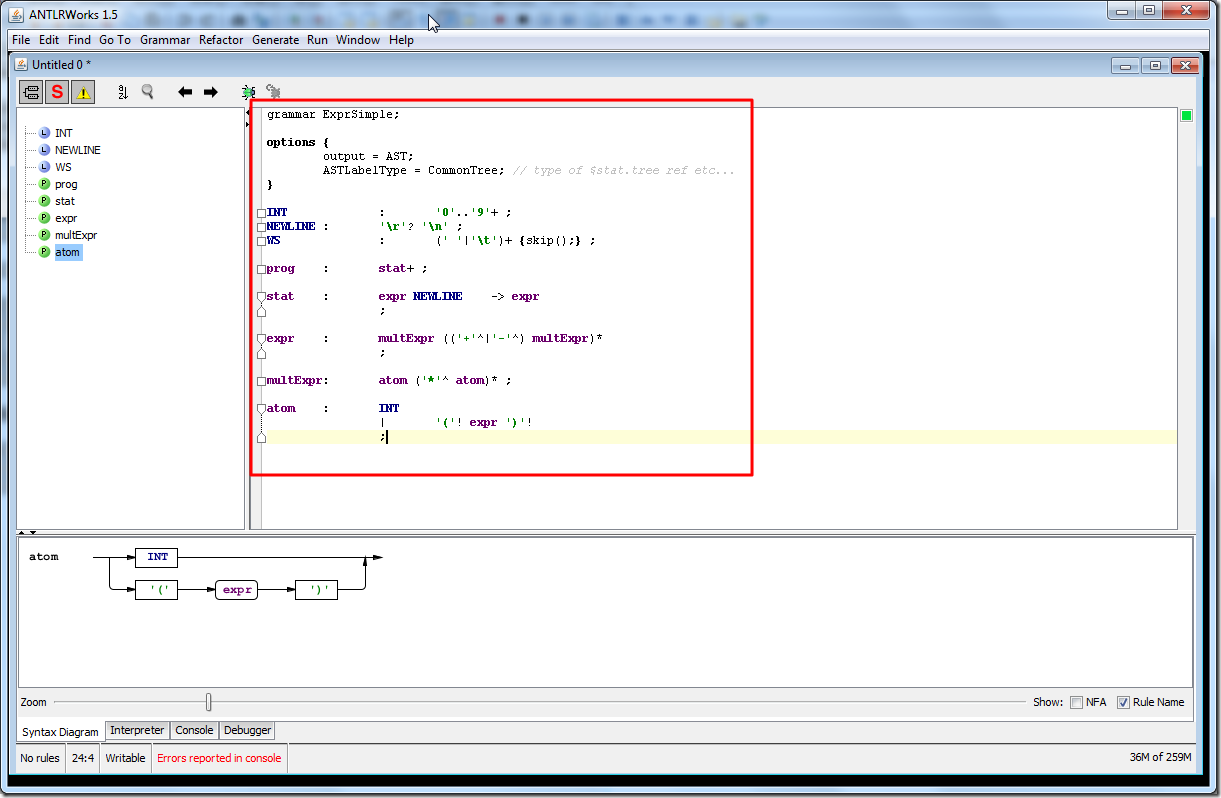
Task: Click the diagram Zoom slider handle
Action: (x=208, y=702)
